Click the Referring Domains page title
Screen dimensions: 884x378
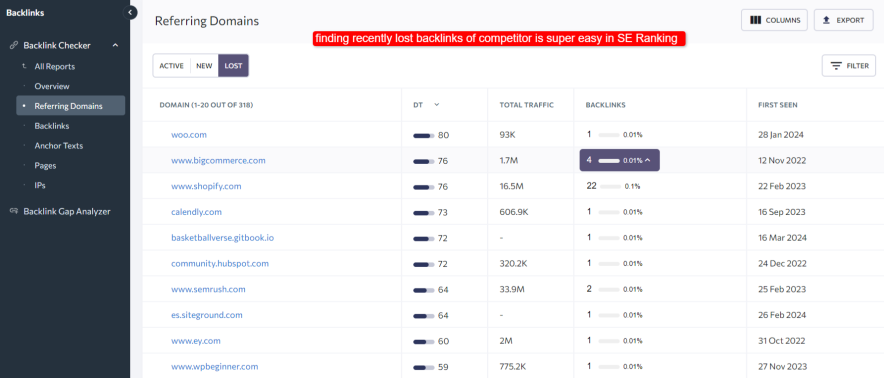pyautogui.click(x=207, y=21)
